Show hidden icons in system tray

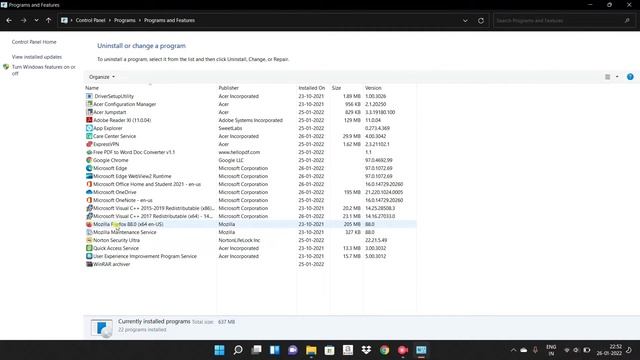click(x=513, y=350)
